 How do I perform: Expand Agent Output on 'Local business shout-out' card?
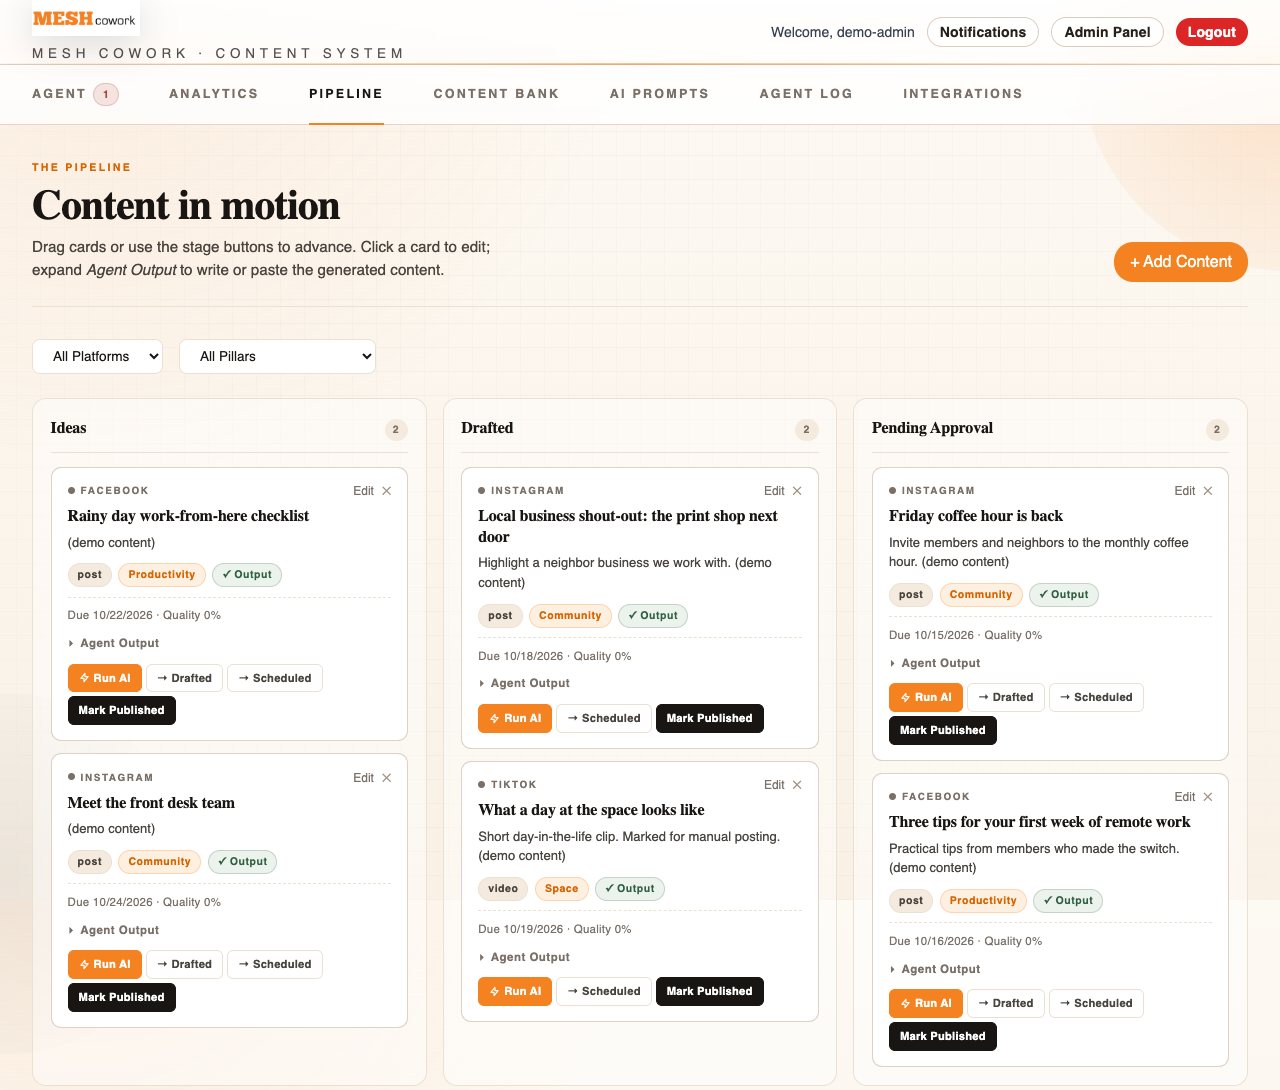[x=524, y=683]
